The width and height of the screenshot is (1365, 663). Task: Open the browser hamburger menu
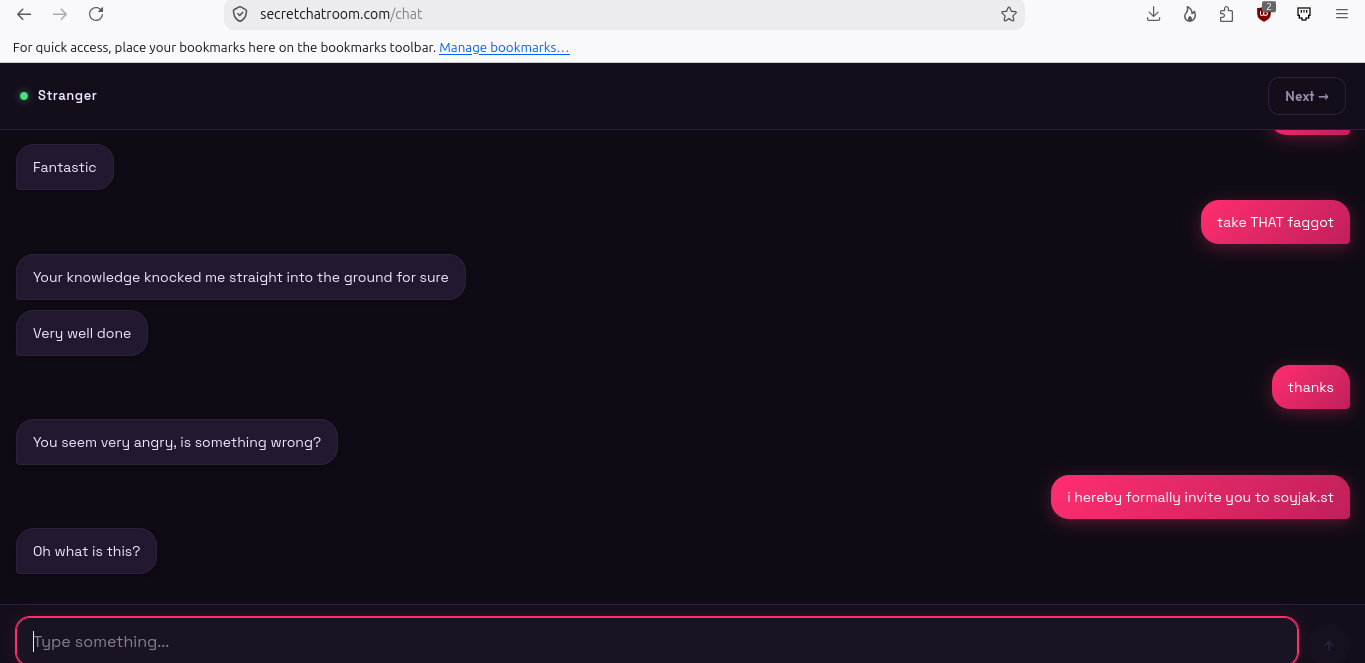pyautogui.click(x=1342, y=14)
